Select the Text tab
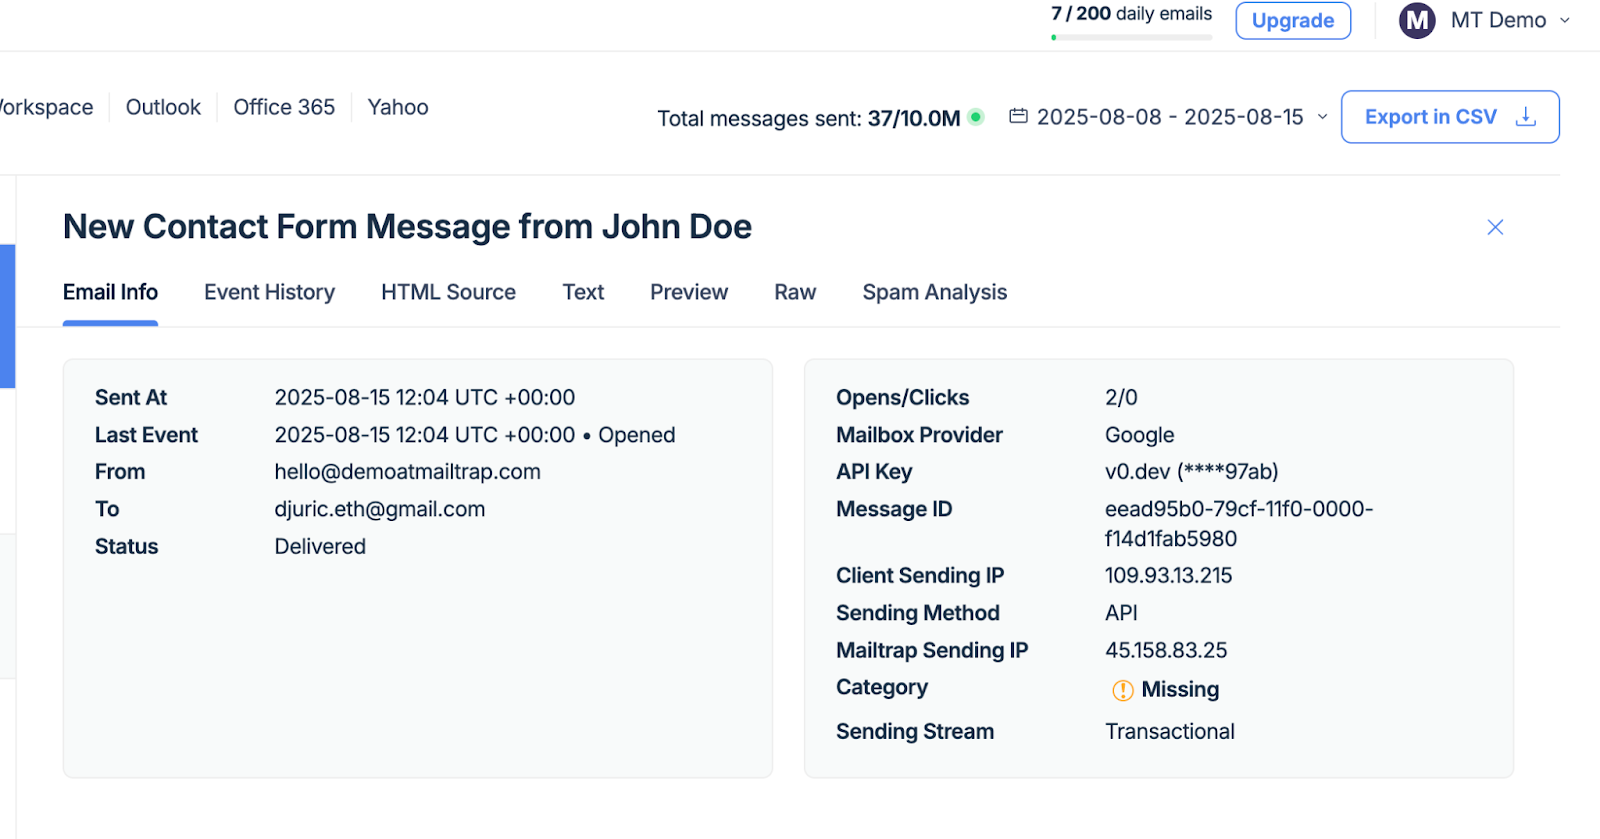This screenshot has height=839, width=1600. [x=583, y=292]
